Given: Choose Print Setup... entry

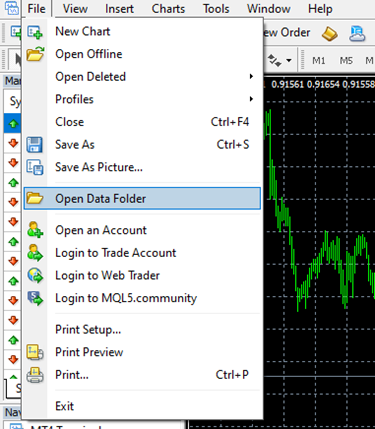Looking at the screenshot, I should pyautogui.click(x=88, y=329).
